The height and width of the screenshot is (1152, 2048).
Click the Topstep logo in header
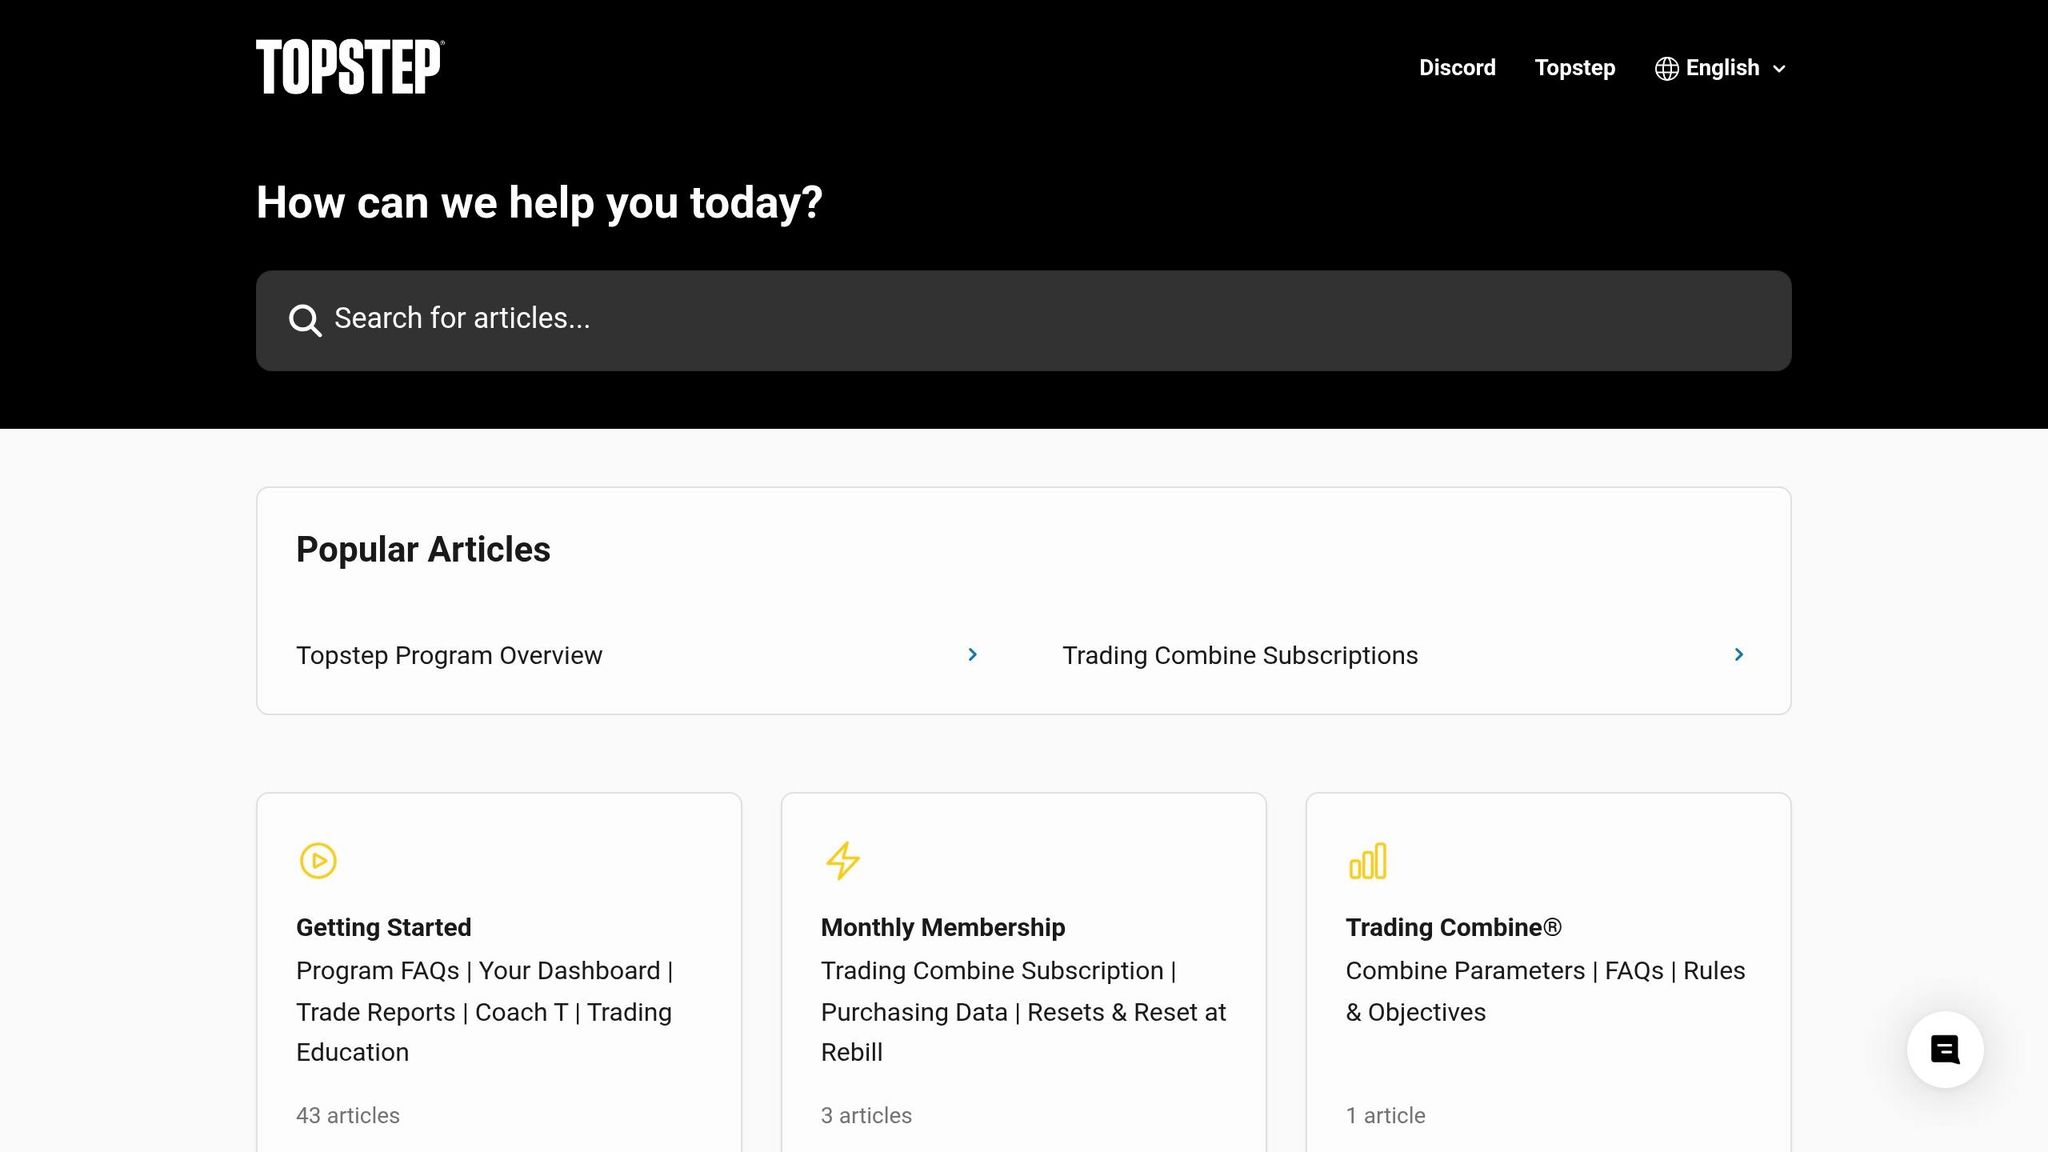349,67
